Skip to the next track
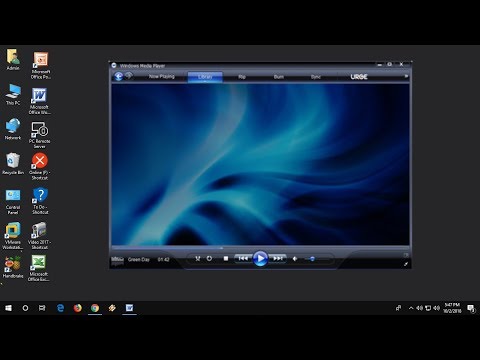Screen dimensions: 480x360 pos(278,258)
